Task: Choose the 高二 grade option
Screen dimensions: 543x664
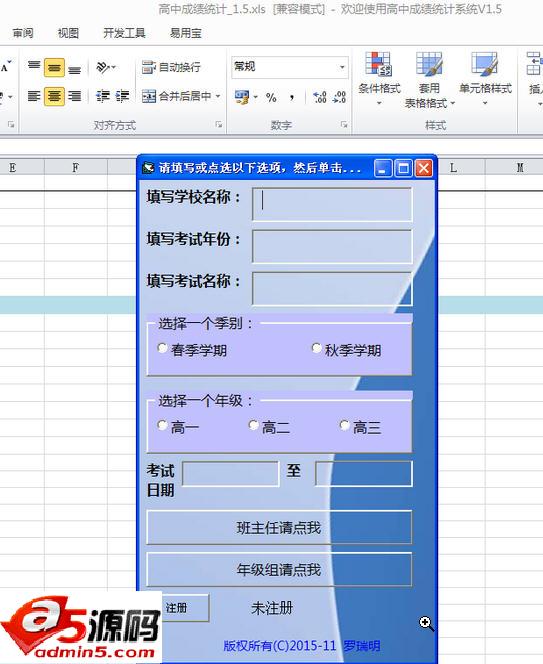Action: tap(253, 425)
